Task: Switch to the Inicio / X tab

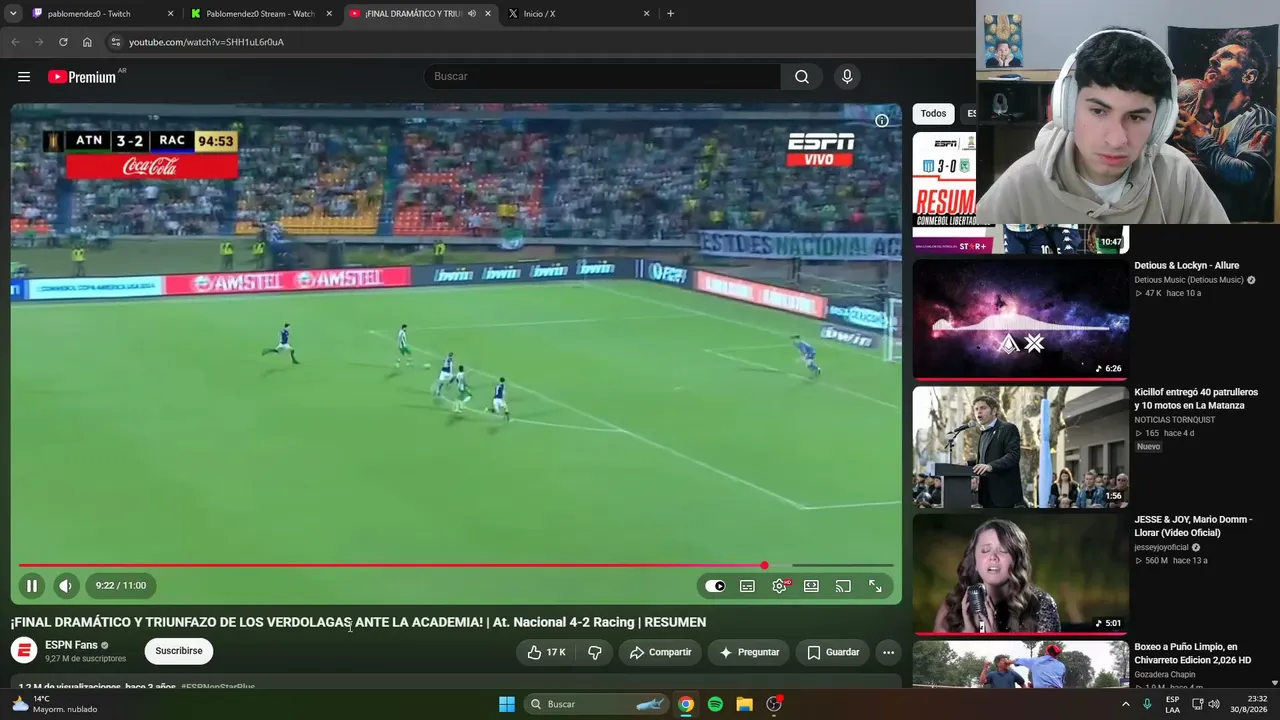Action: [x=580, y=14]
